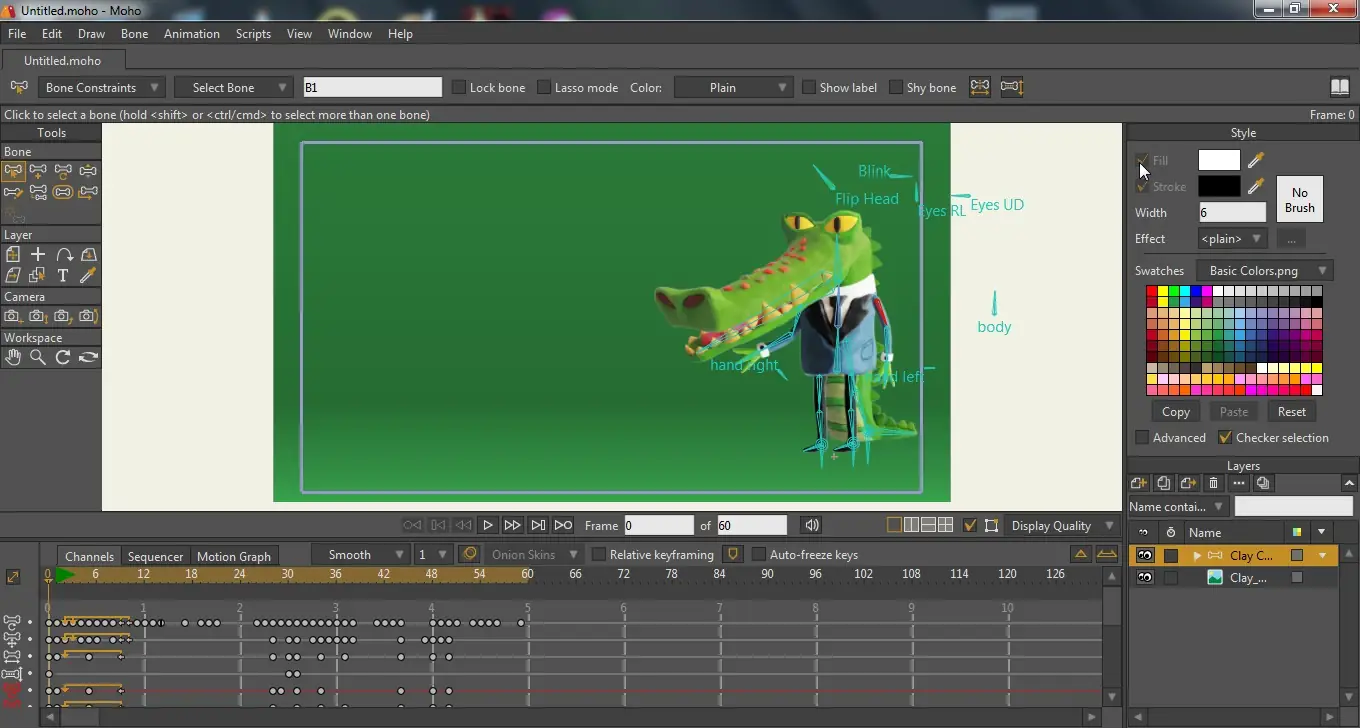Click the New Layer icon in Layers panel
Image resolution: width=1360 pixels, height=728 pixels.
[1138, 483]
